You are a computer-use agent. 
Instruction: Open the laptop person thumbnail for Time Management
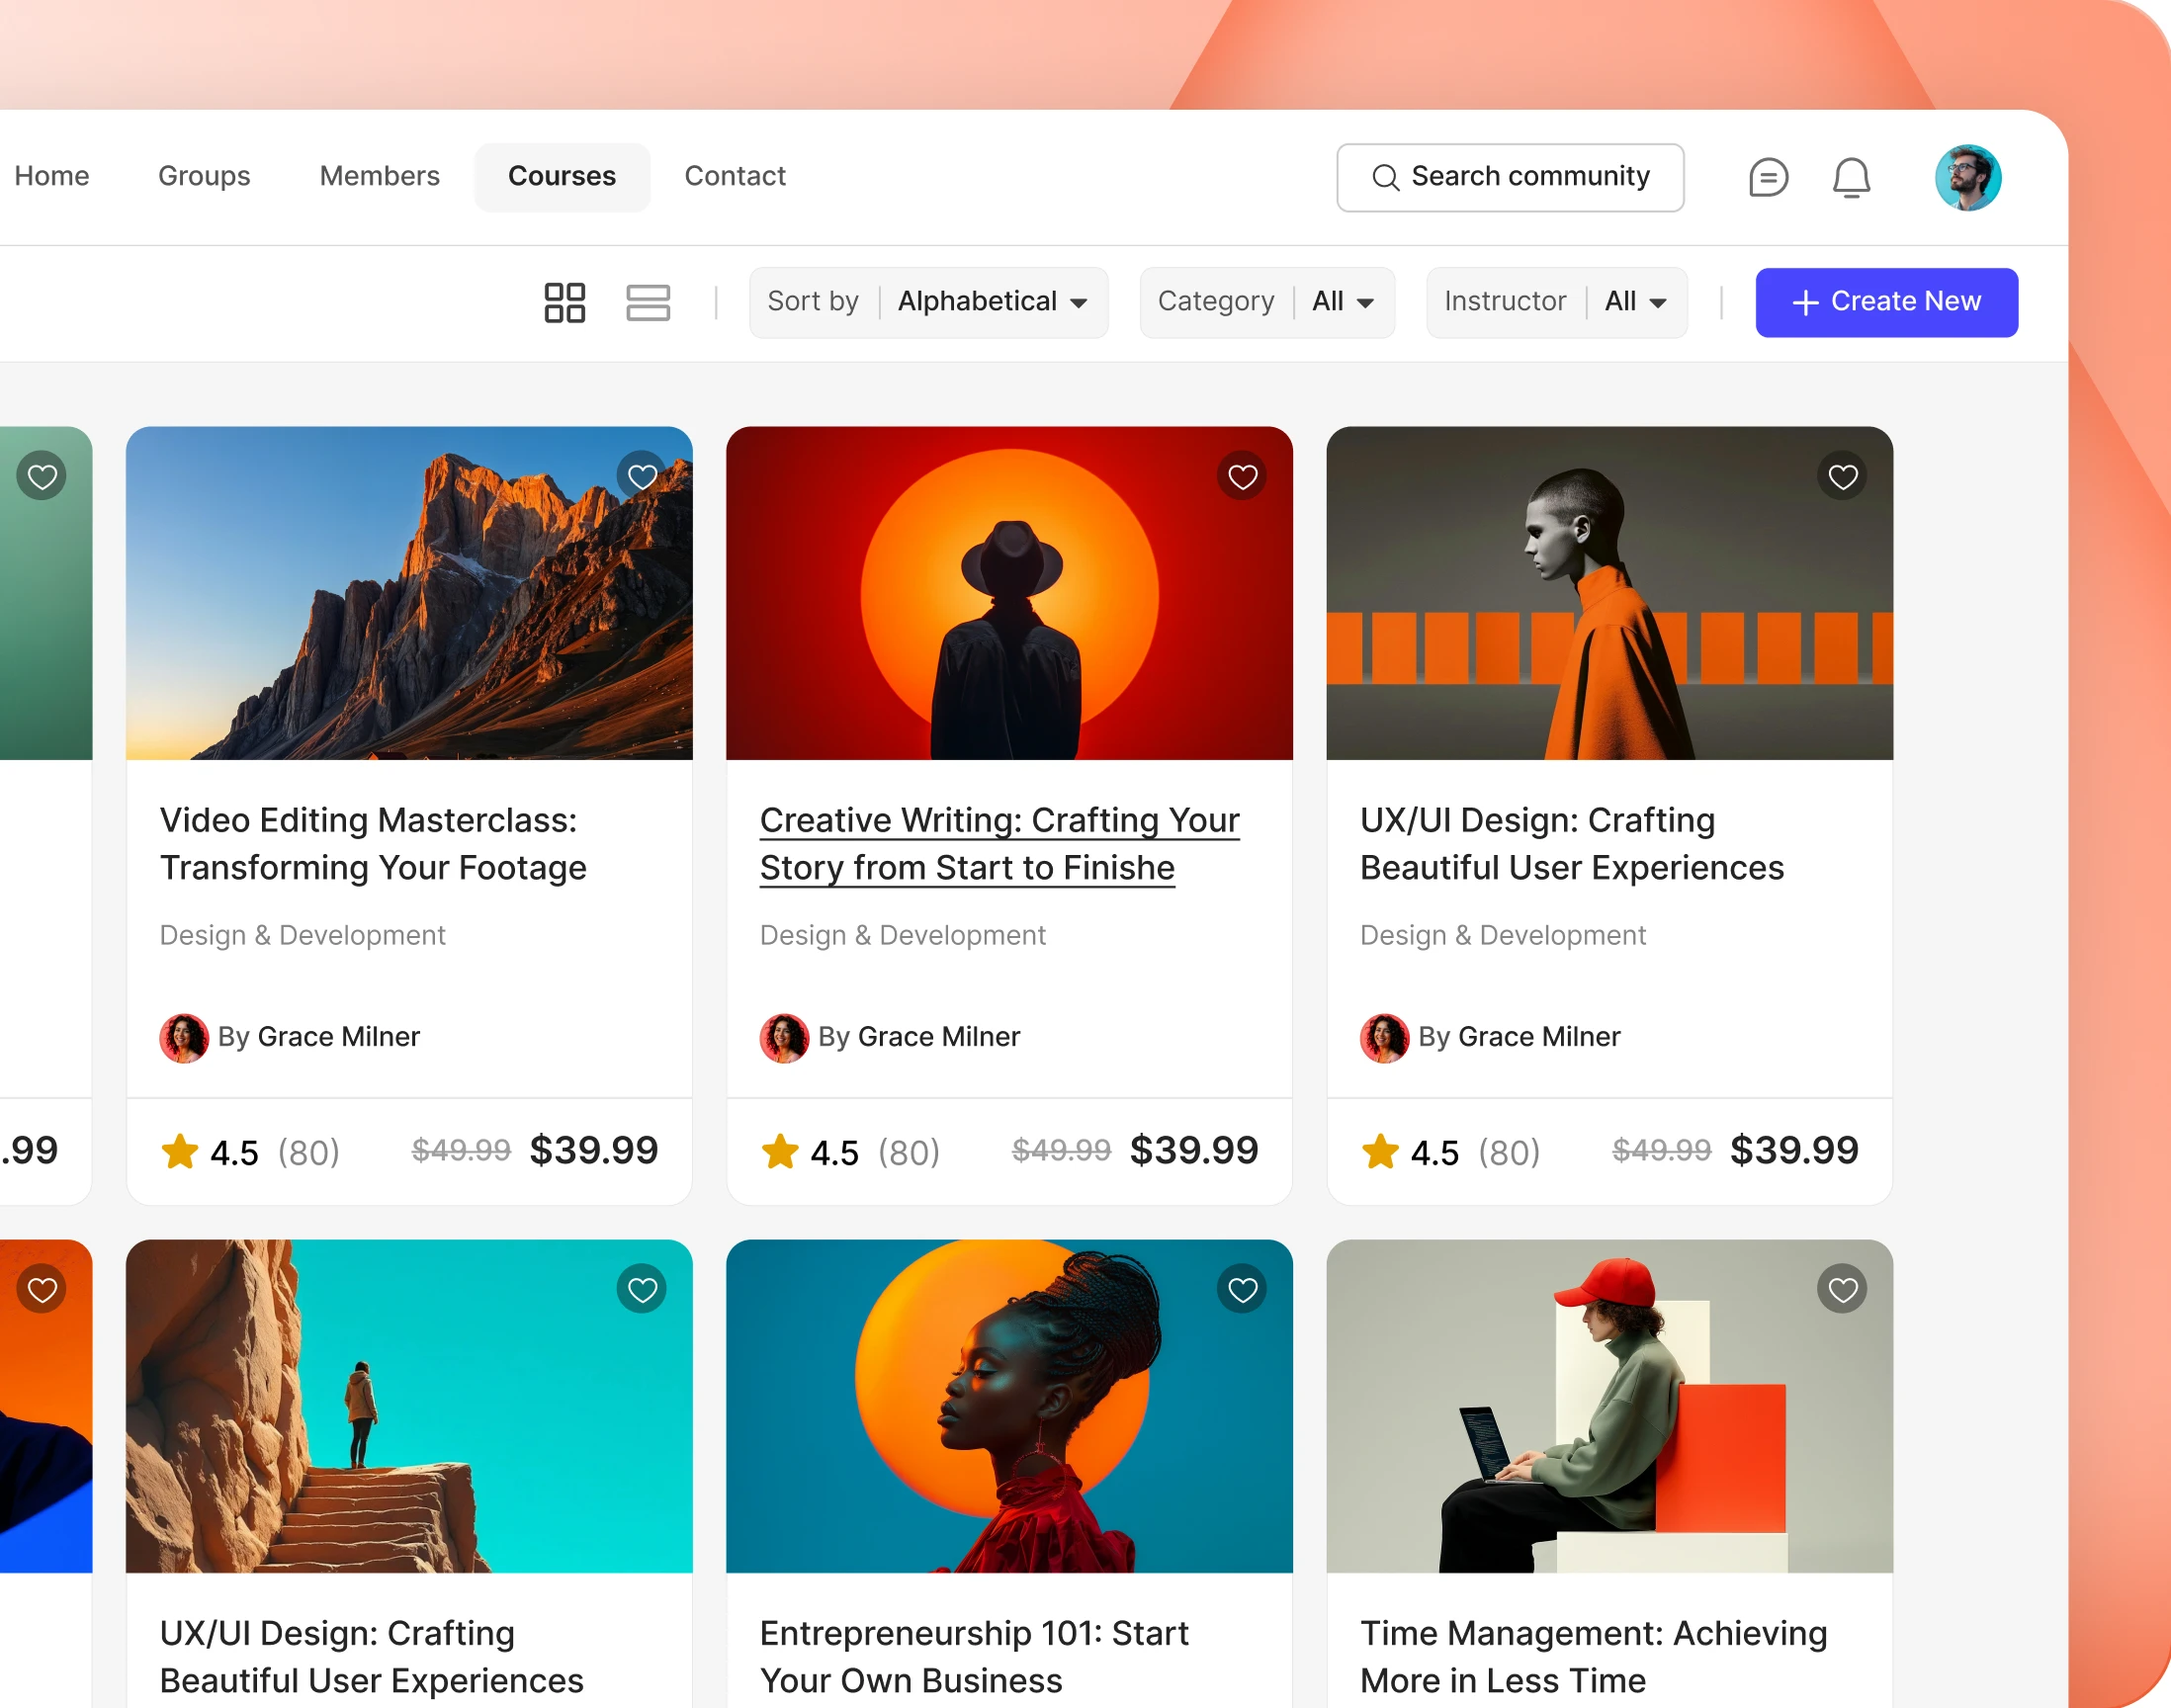(1609, 1406)
